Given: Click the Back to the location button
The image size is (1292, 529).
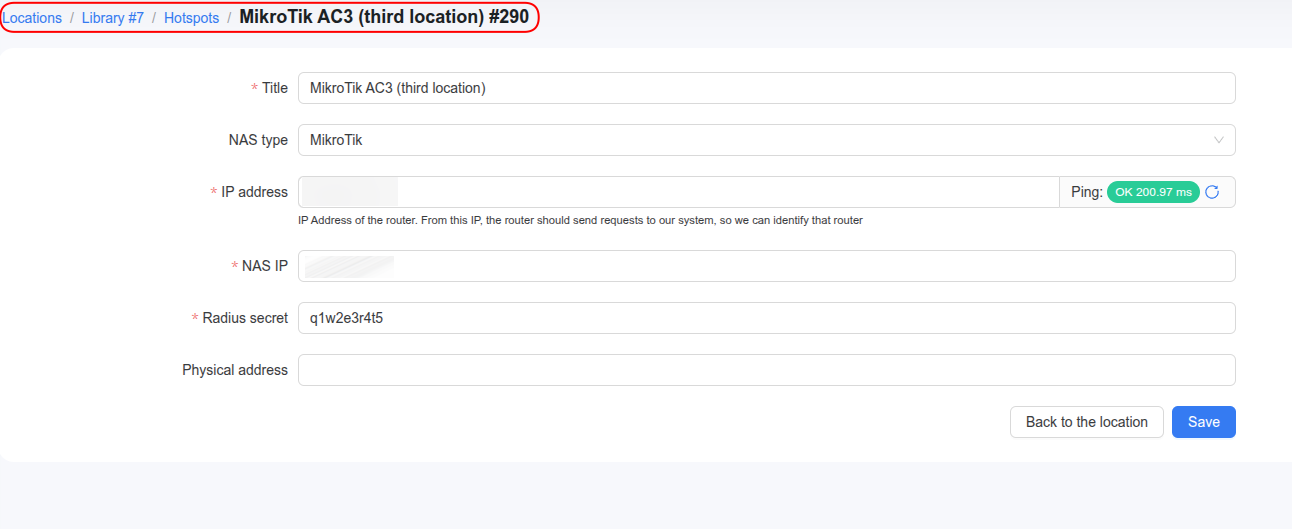Looking at the screenshot, I should (x=1087, y=422).
